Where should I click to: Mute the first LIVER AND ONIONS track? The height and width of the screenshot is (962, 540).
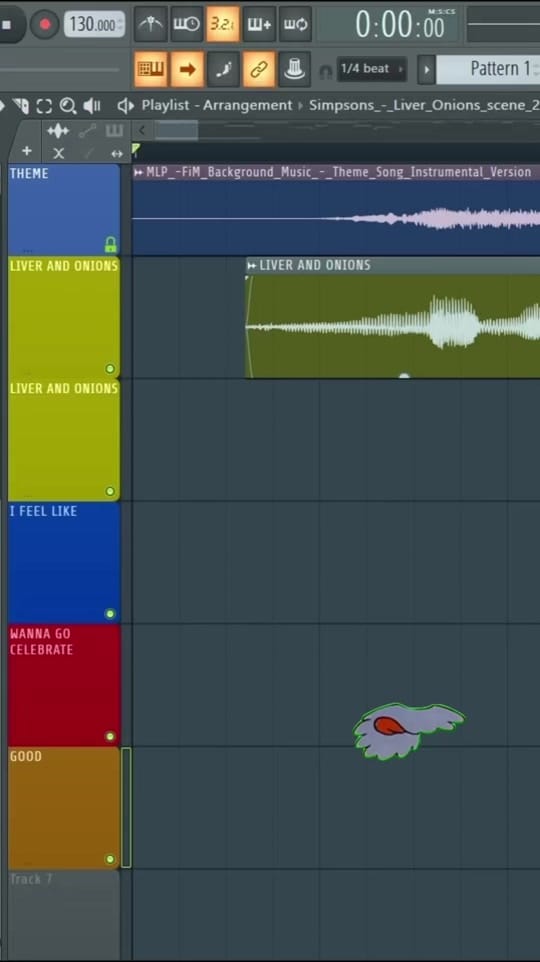110,369
